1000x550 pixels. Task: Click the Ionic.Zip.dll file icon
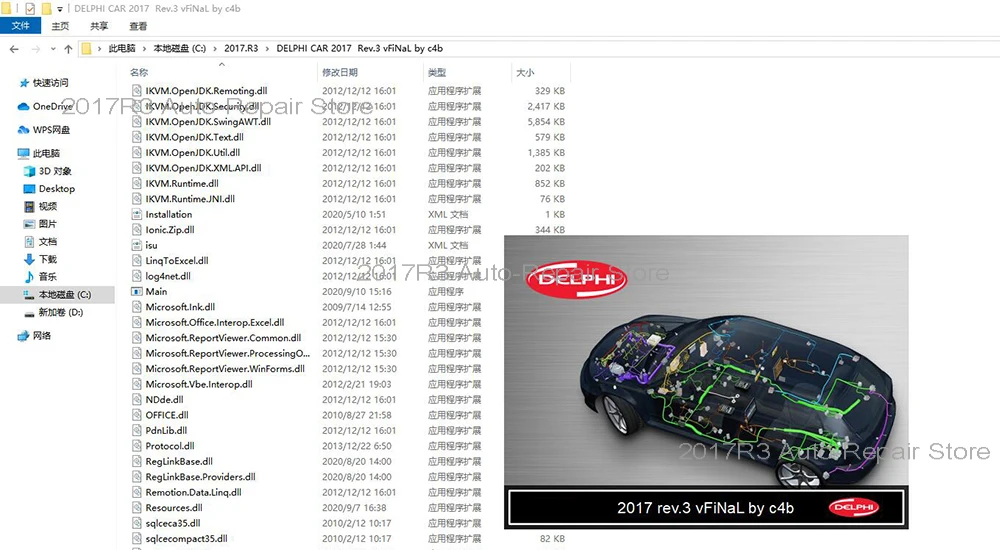coord(136,229)
